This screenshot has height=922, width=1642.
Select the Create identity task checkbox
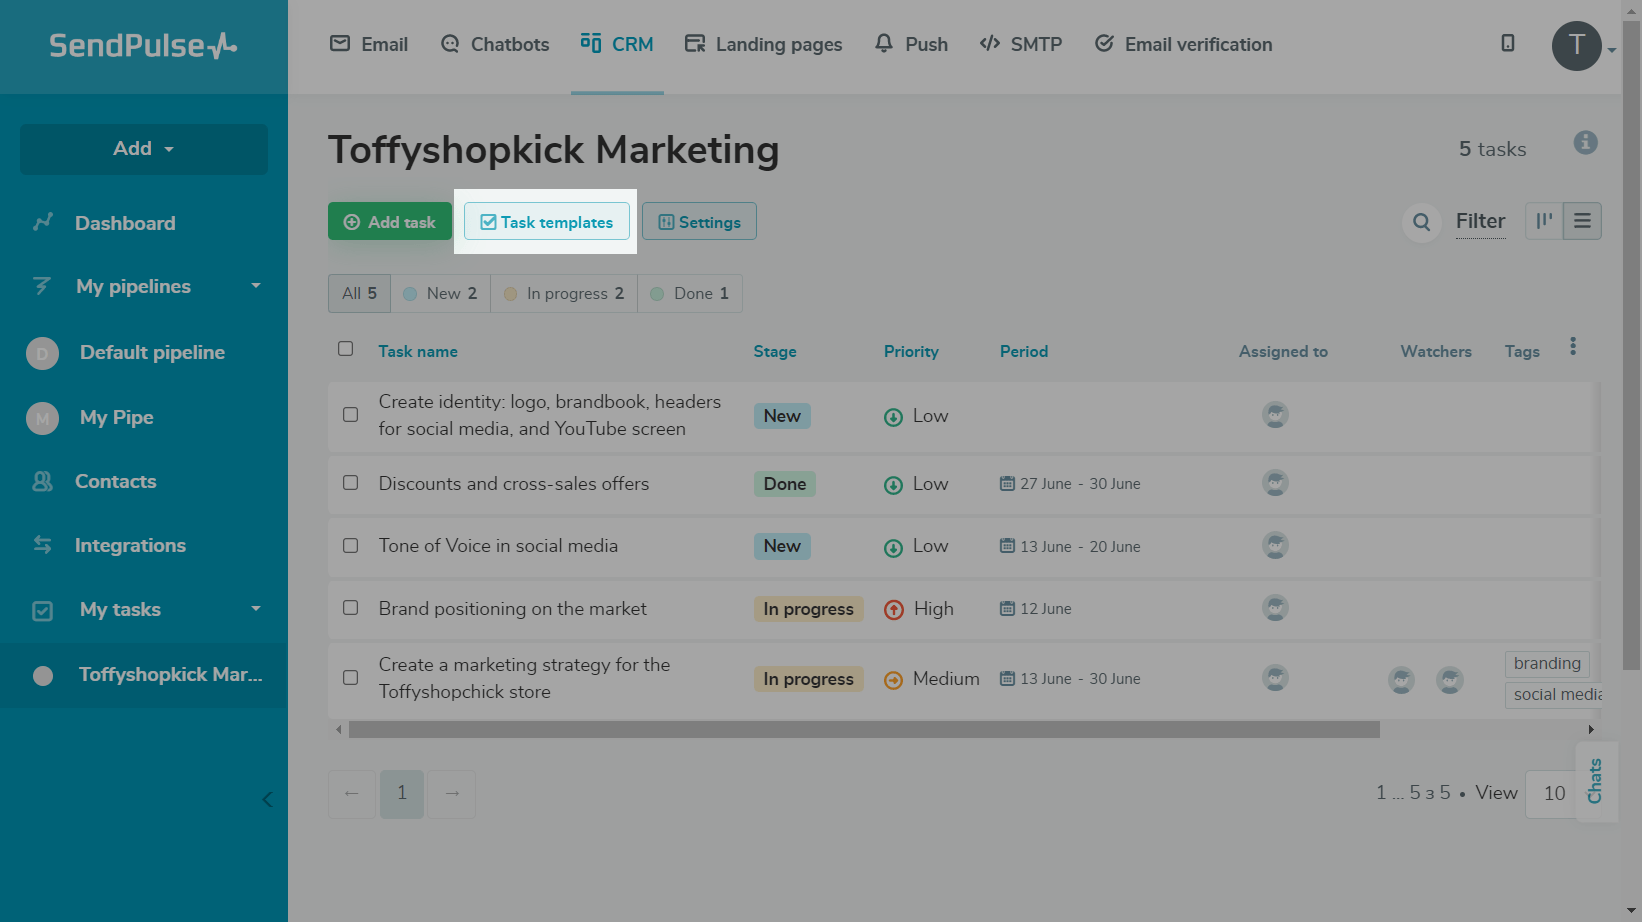351,415
